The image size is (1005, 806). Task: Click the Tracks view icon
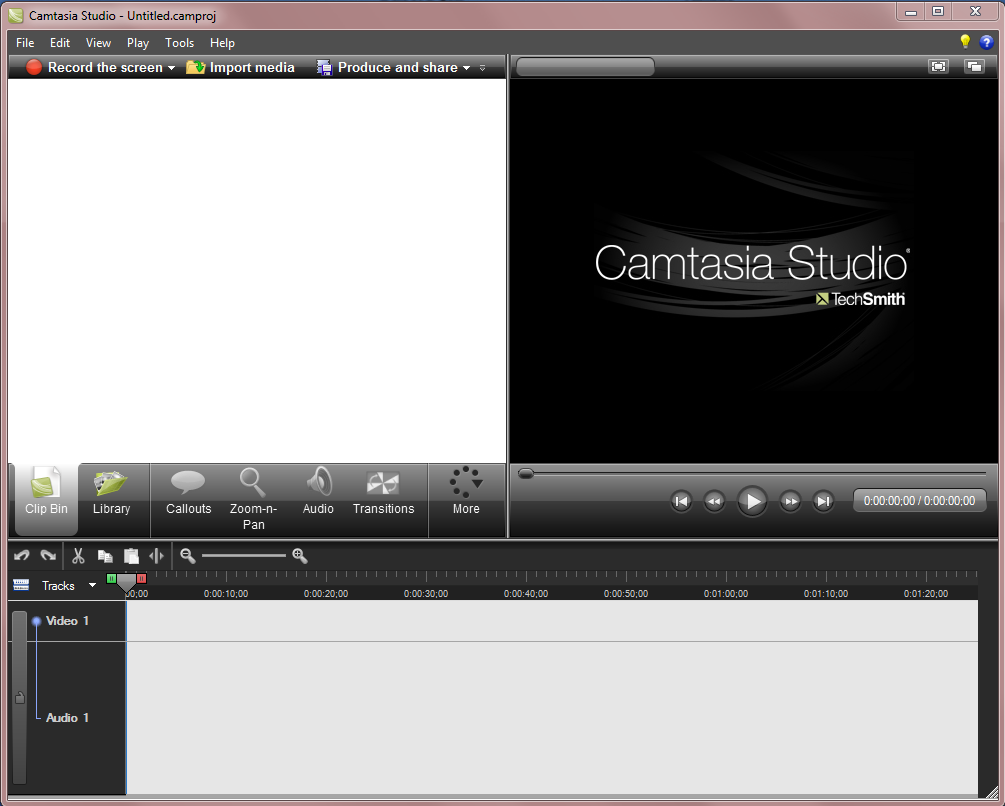(x=21, y=585)
